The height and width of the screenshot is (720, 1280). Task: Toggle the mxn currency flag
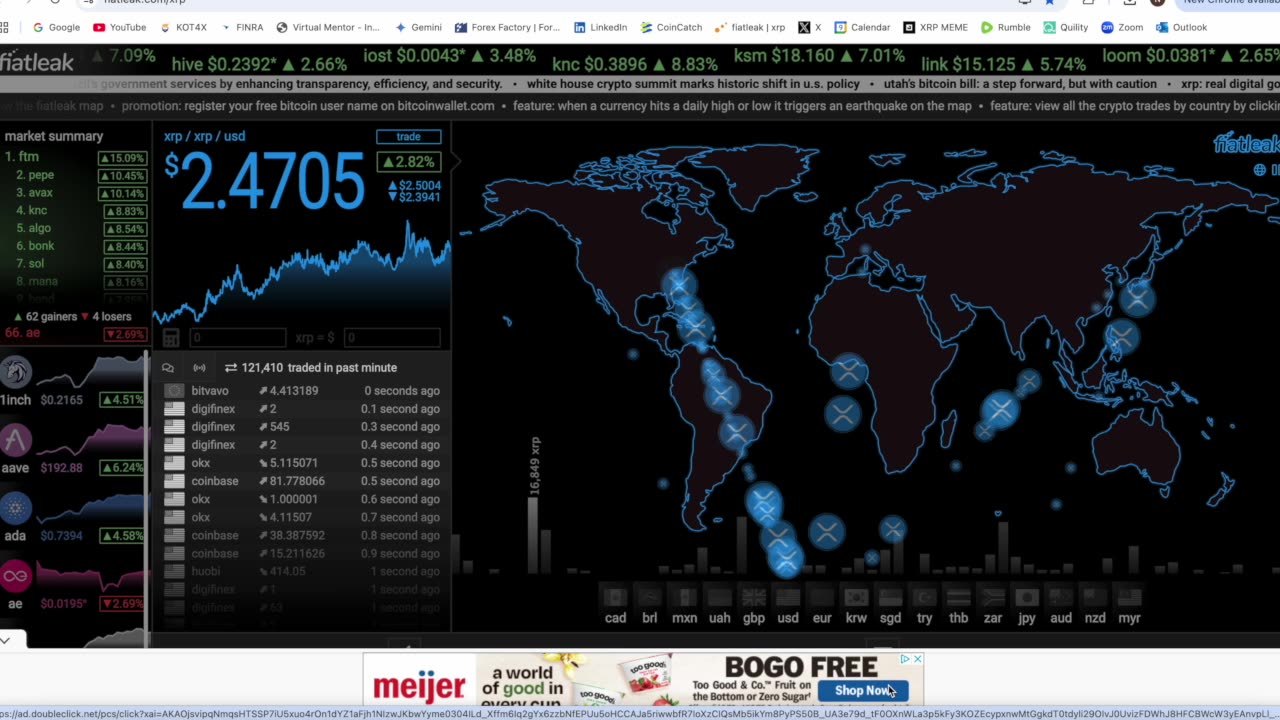click(x=684, y=597)
